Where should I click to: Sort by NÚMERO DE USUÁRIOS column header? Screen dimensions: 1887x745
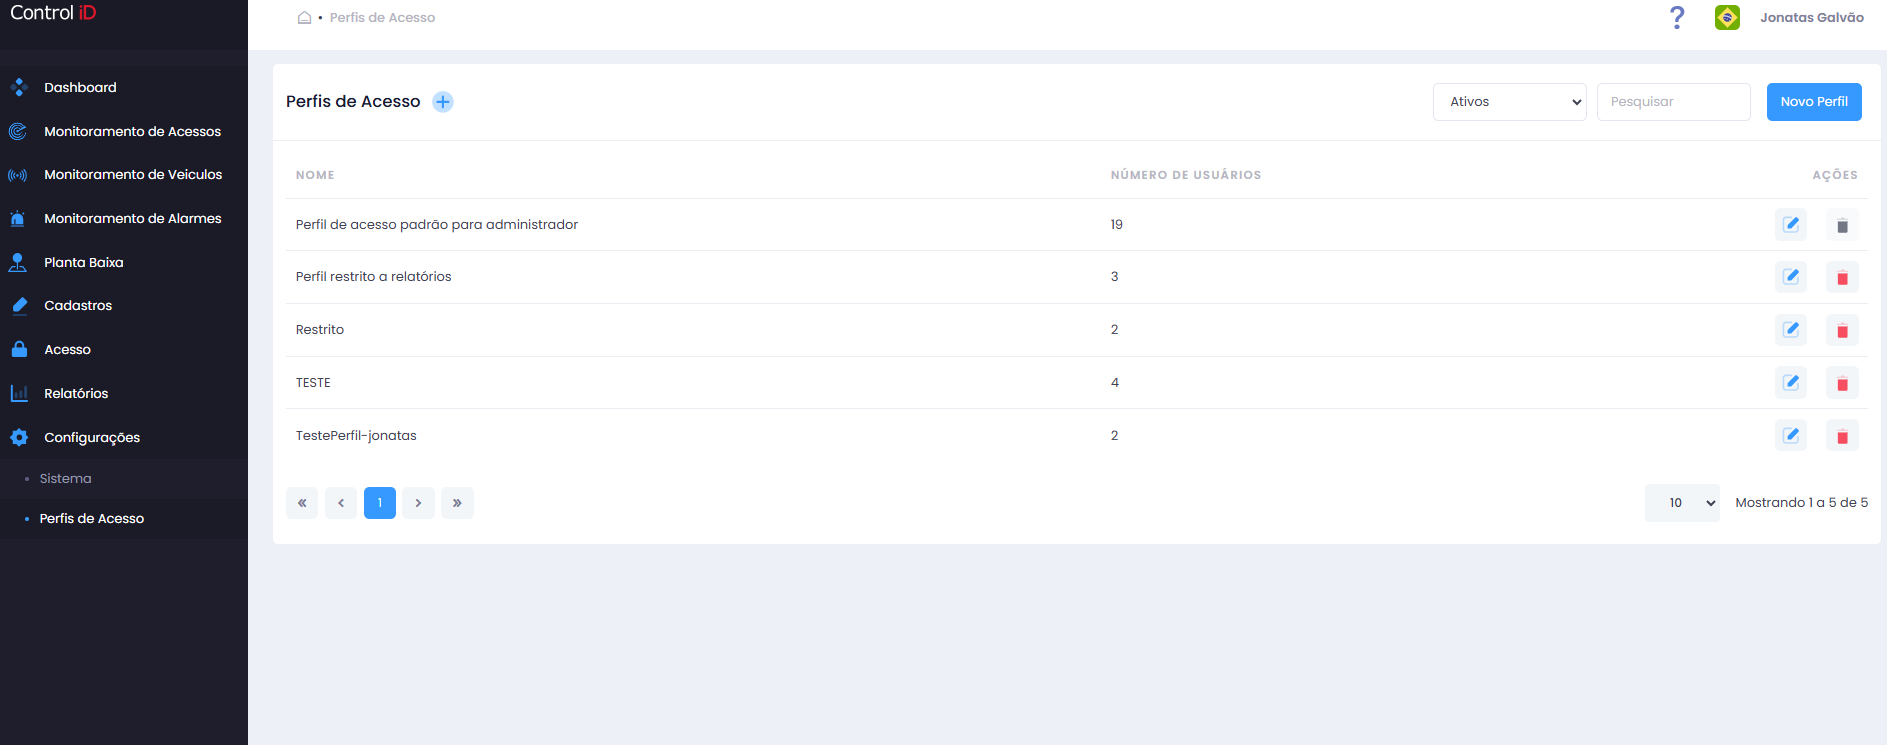click(x=1186, y=175)
